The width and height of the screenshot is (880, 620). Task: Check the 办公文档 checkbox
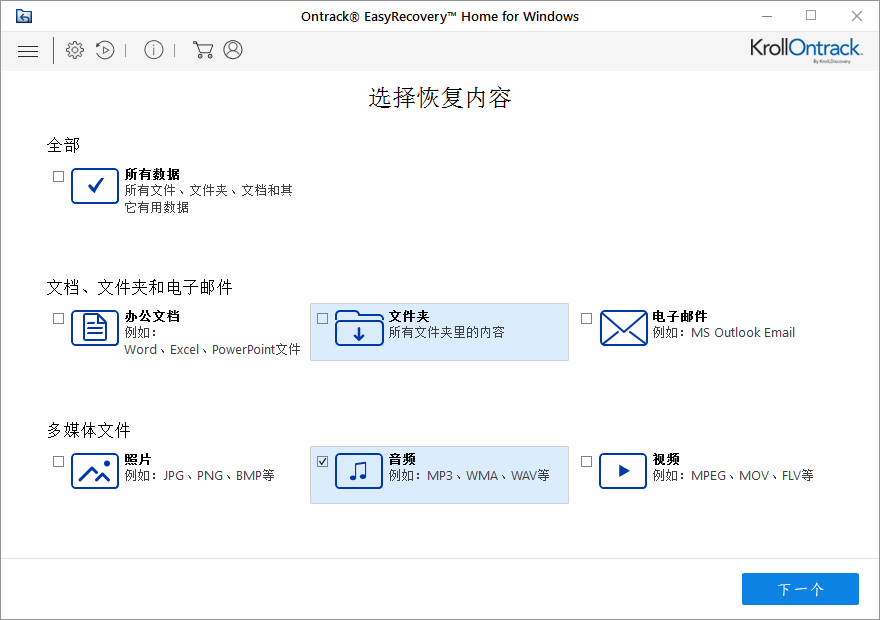pyautogui.click(x=58, y=317)
